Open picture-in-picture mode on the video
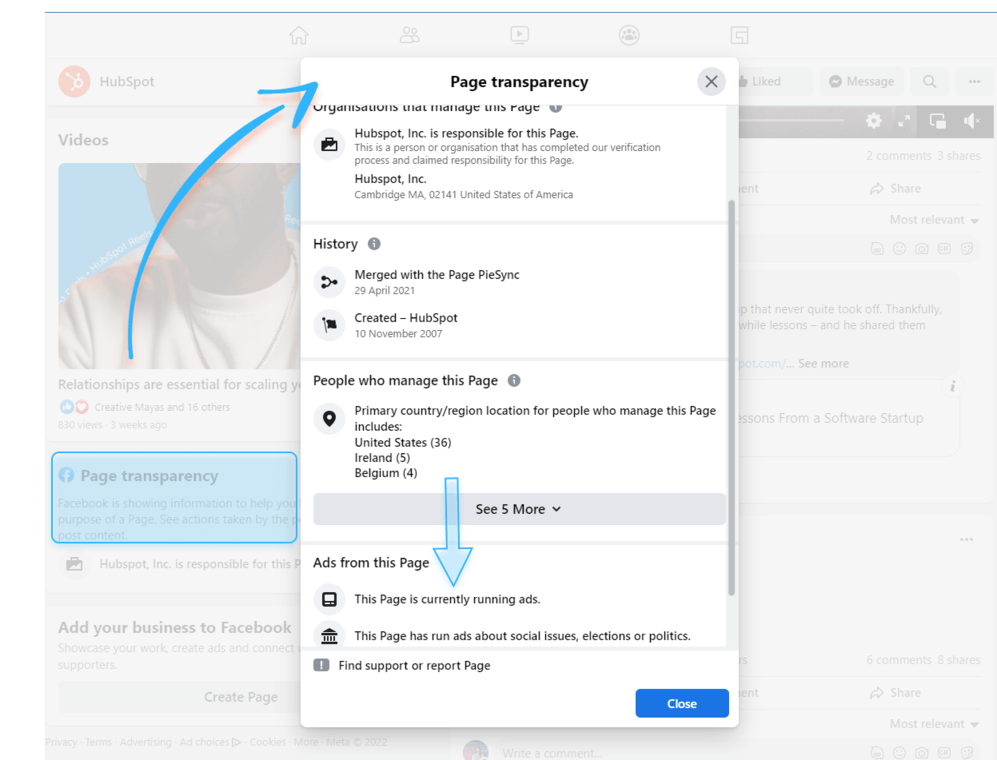The image size is (997, 760). (x=937, y=120)
